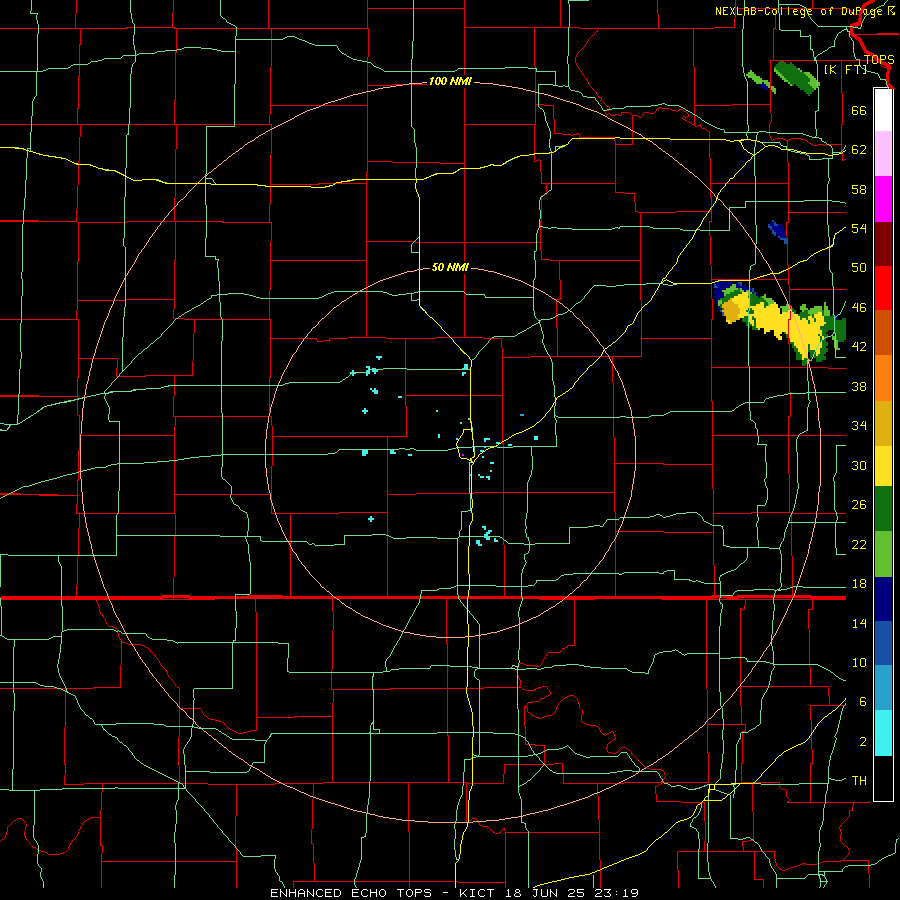Screen dimensions: 900x900
Task: Click the 'KICT' radar site identifier
Action: pyautogui.click(x=478, y=893)
